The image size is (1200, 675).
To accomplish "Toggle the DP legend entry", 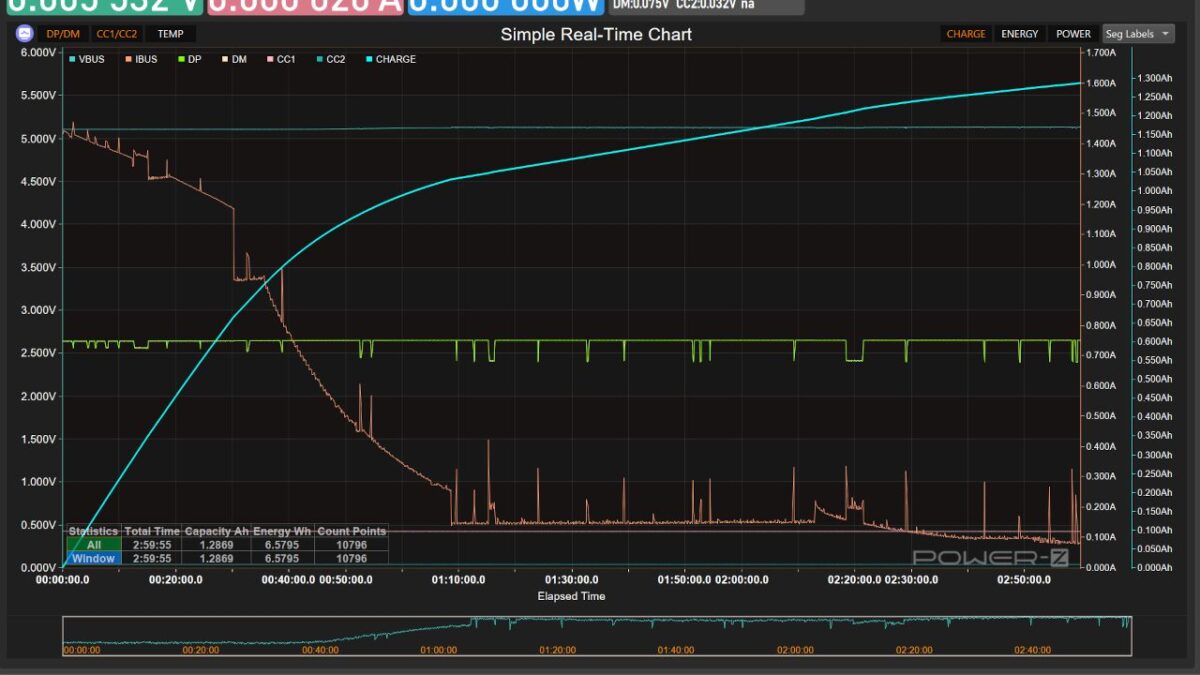I will coord(189,59).
